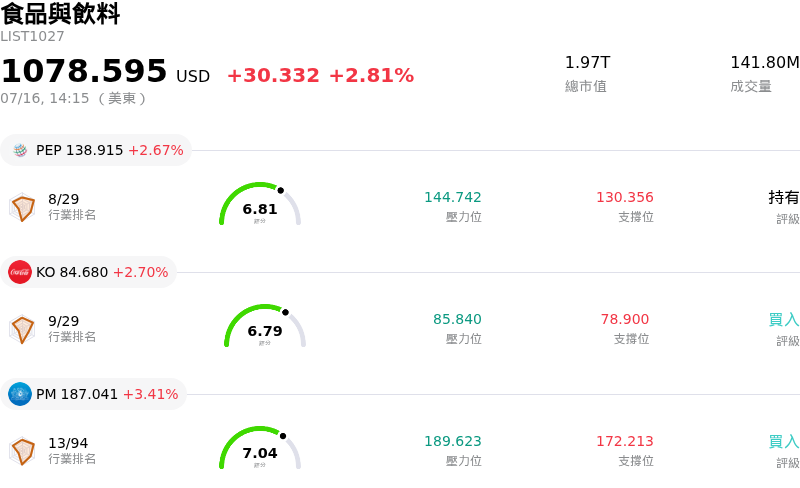Click the 1.97T total market cap value

click(x=587, y=62)
